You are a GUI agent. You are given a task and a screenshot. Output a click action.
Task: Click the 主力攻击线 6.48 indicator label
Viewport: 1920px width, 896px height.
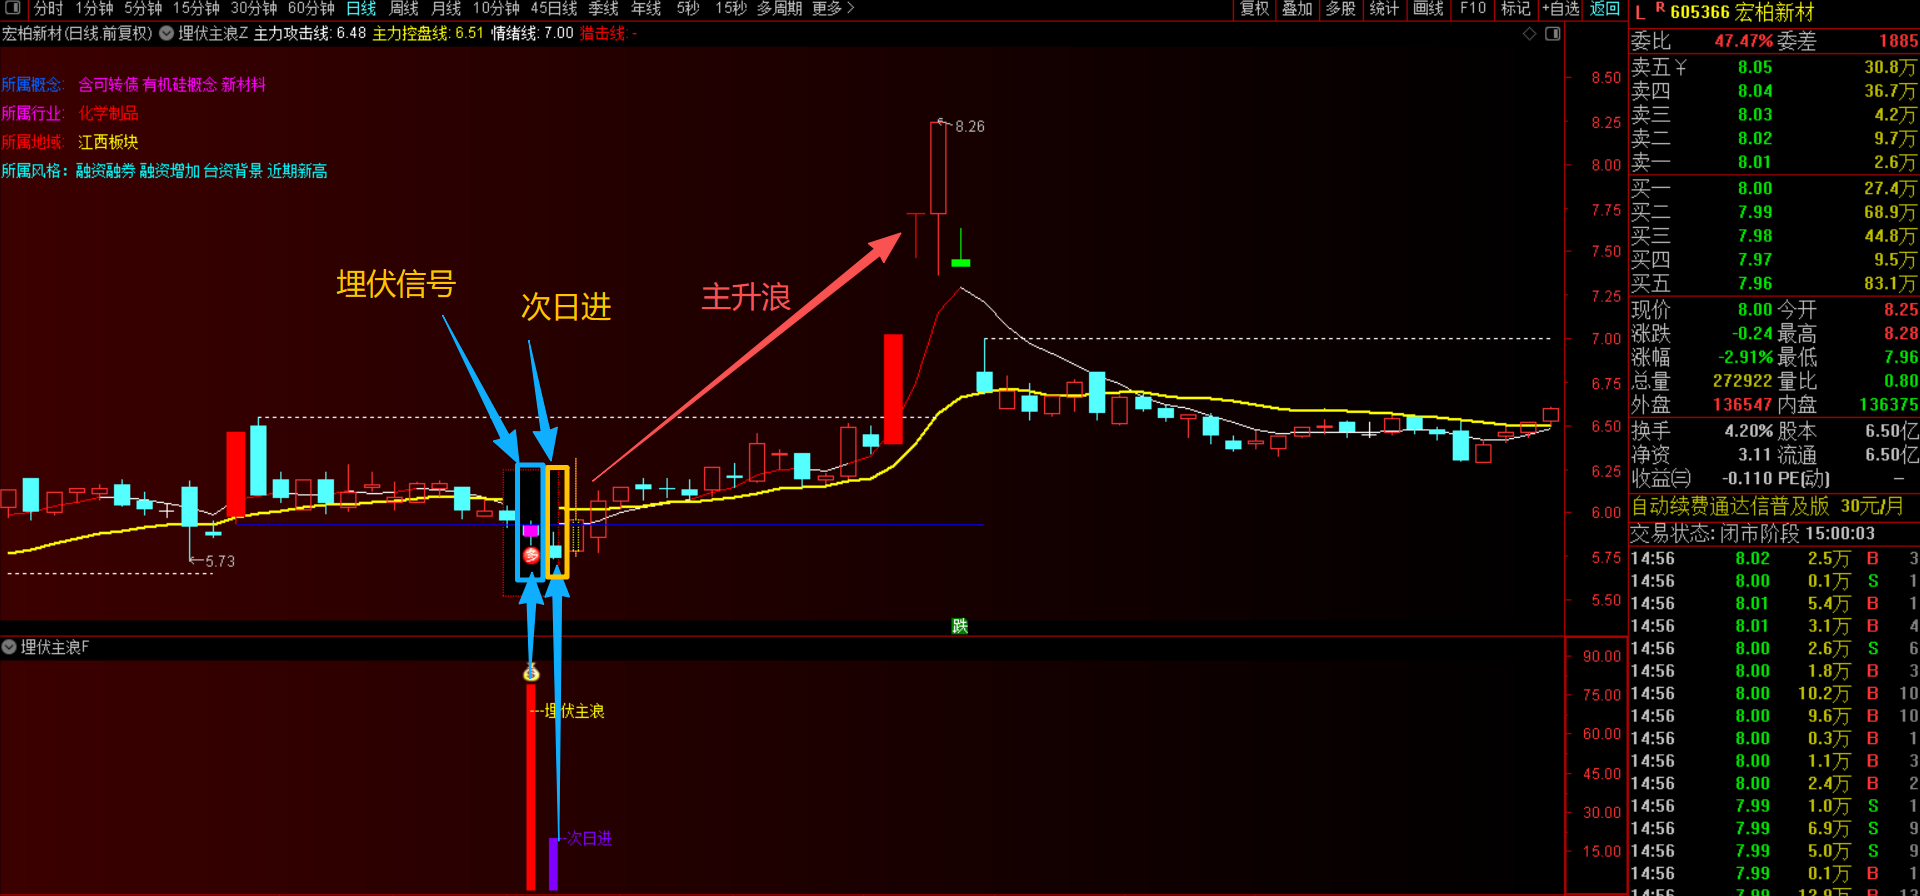[x=310, y=33]
